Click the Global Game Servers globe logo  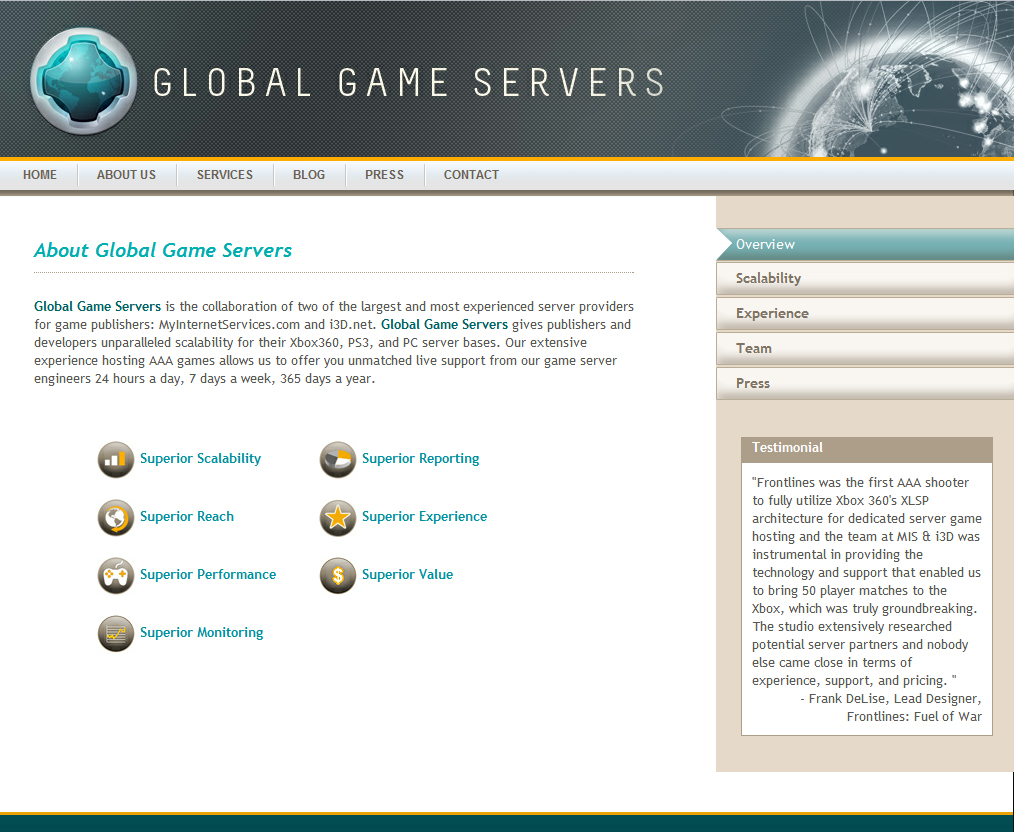(83, 81)
